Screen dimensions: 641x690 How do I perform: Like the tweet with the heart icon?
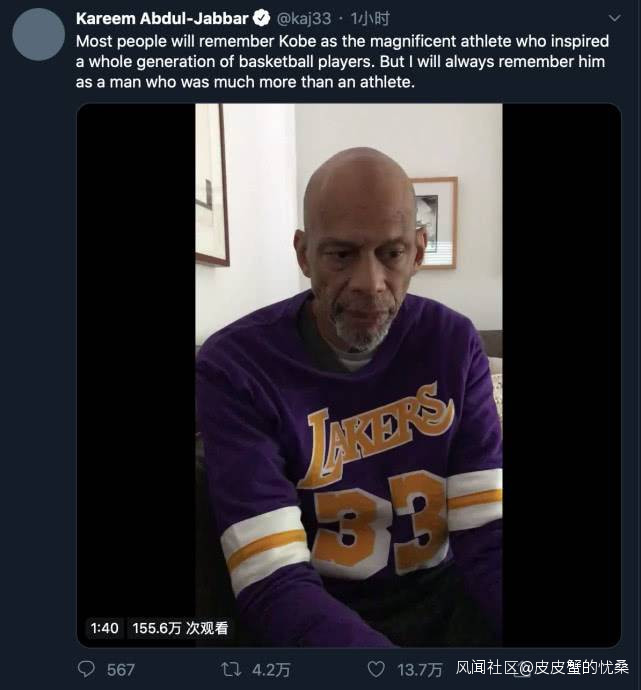click(x=376, y=669)
